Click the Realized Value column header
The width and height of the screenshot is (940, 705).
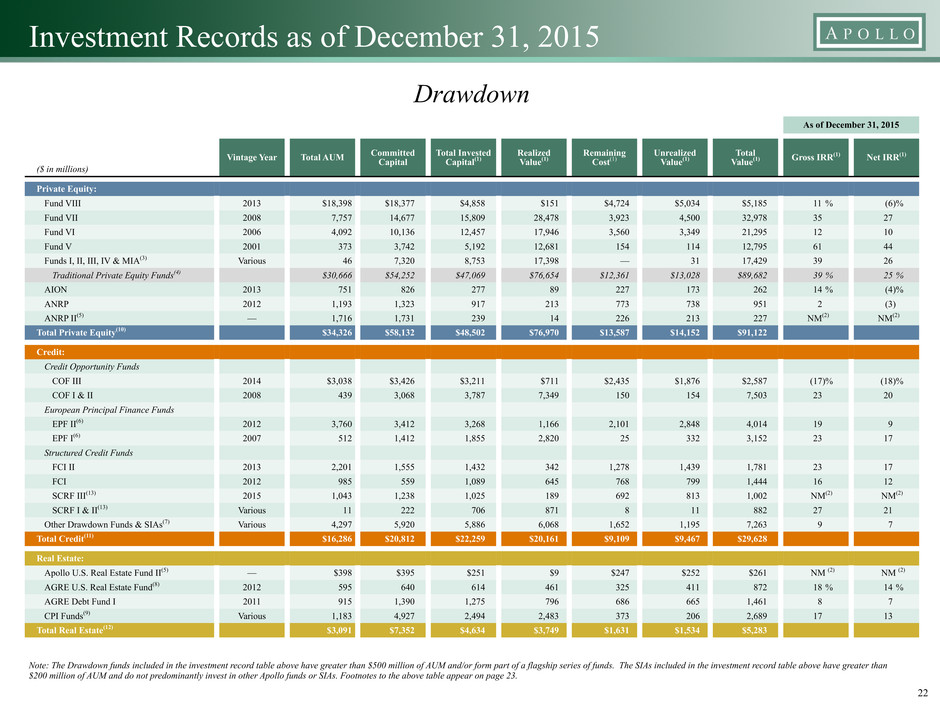pyautogui.click(x=534, y=157)
